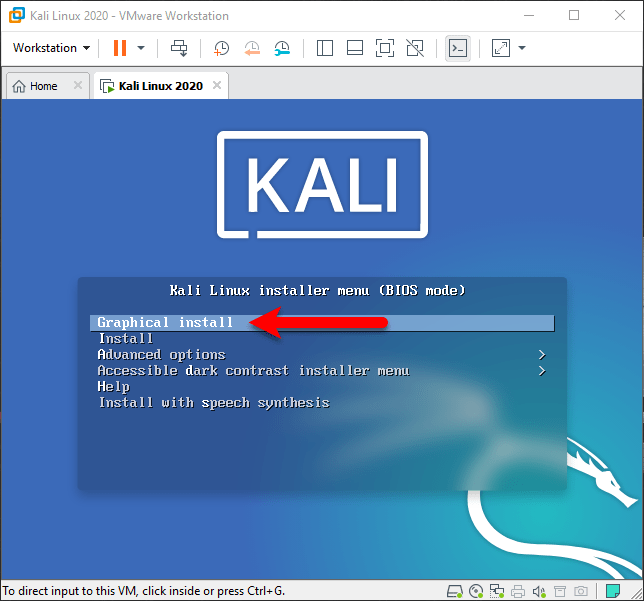Send Ctrl+Alt+Del to the VM
Viewport: 644px width, 601px height.
coord(179,48)
